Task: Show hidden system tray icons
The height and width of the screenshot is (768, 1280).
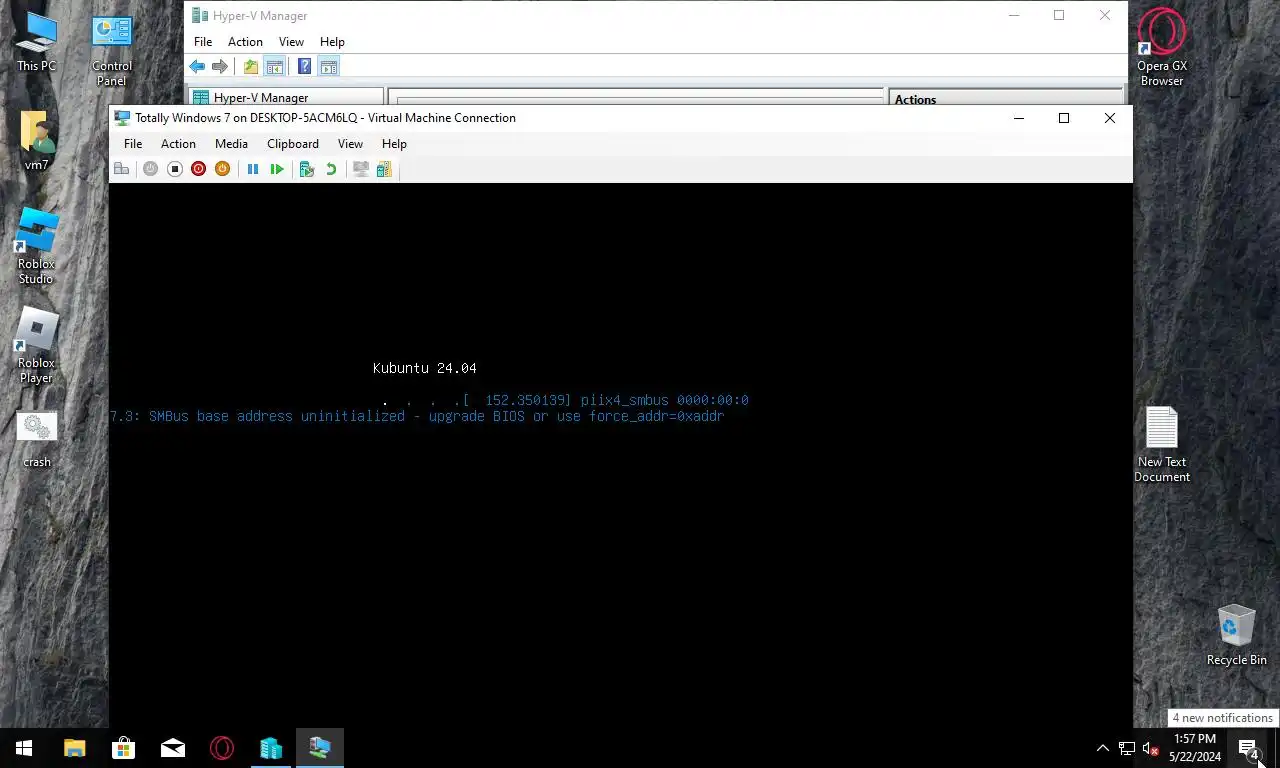Action: (x=1102, y=748)
